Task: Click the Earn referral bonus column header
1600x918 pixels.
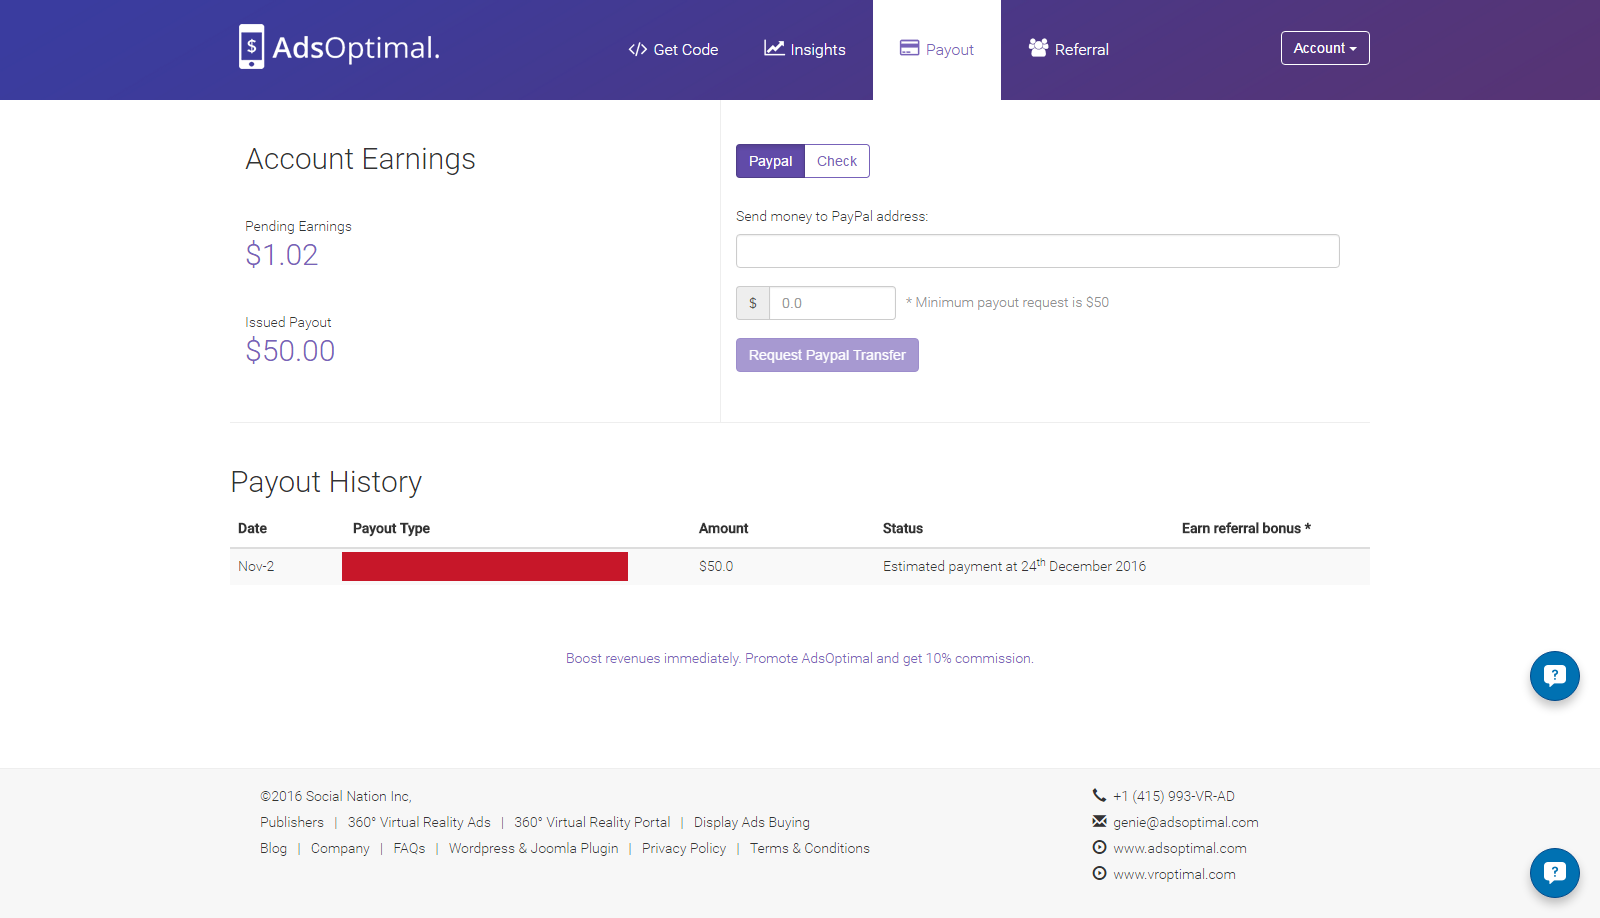Action: 1246,528
